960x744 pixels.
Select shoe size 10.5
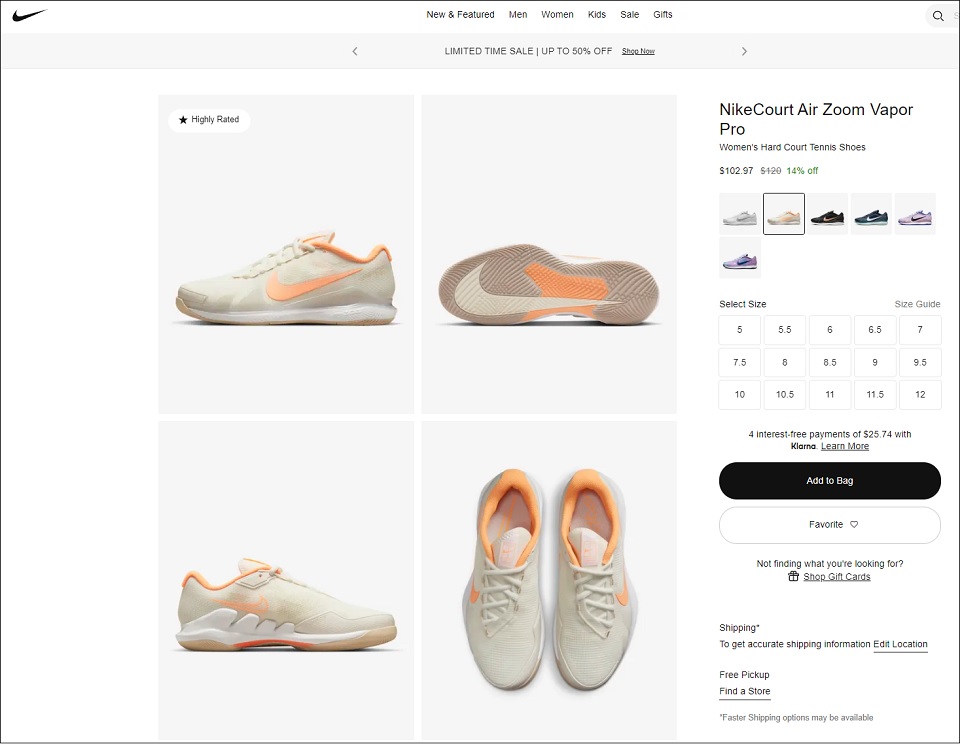coord(785,395)
